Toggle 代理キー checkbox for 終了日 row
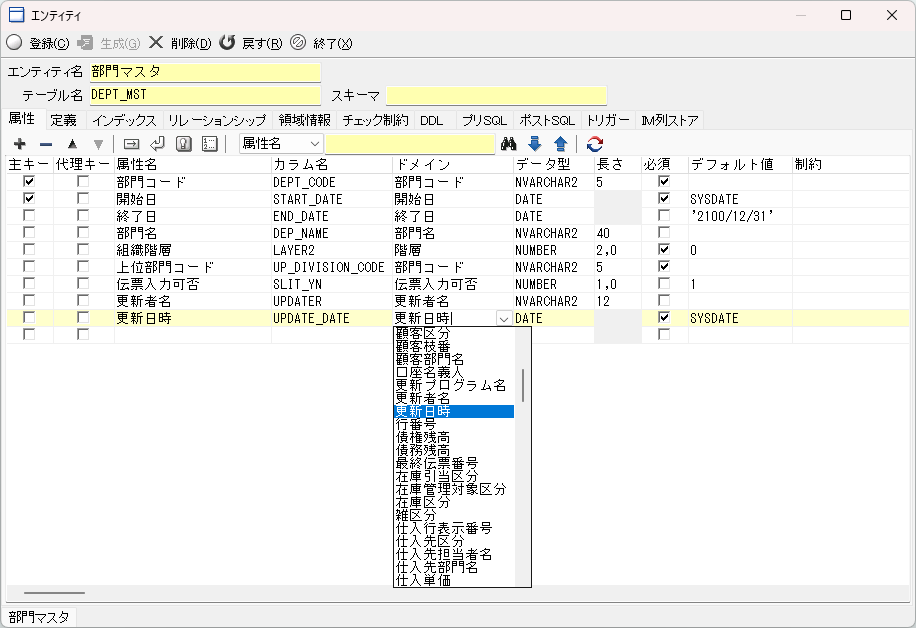The image size is (916, 628). [x=83, y=216]
